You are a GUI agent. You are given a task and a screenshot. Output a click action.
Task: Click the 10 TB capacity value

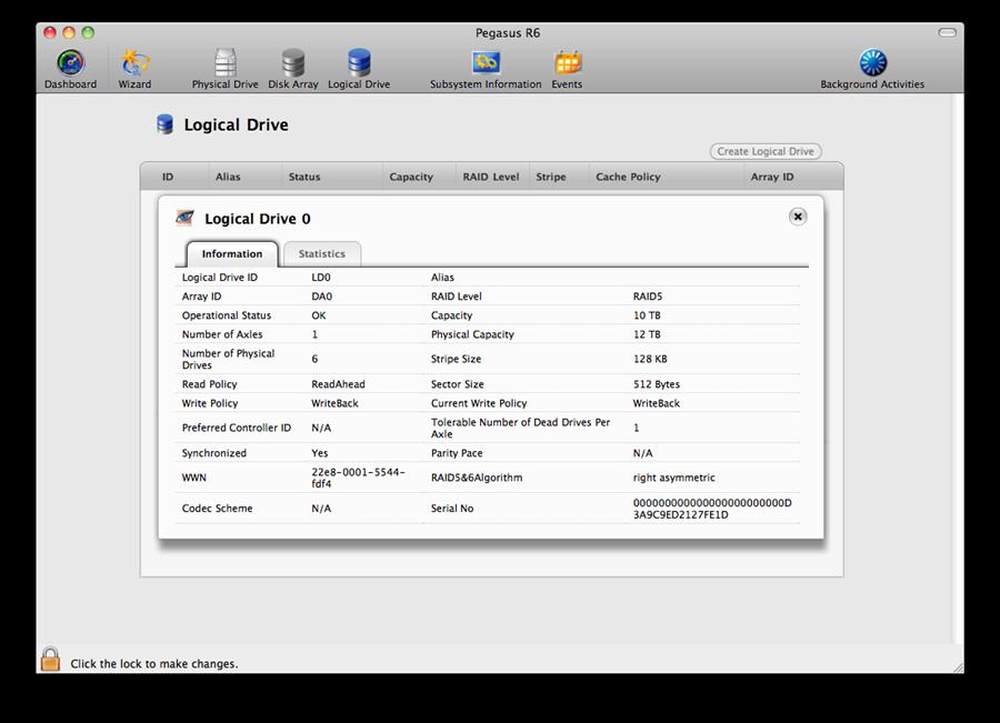click(647, 316)
